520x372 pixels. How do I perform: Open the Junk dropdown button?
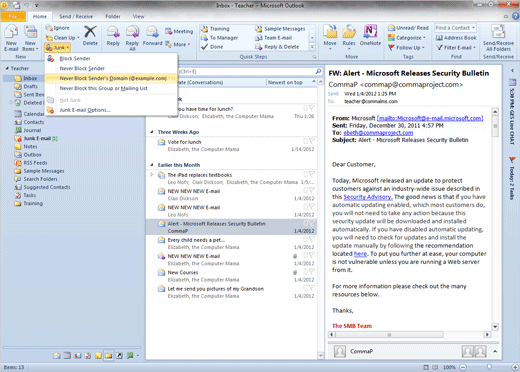point(57,48)
